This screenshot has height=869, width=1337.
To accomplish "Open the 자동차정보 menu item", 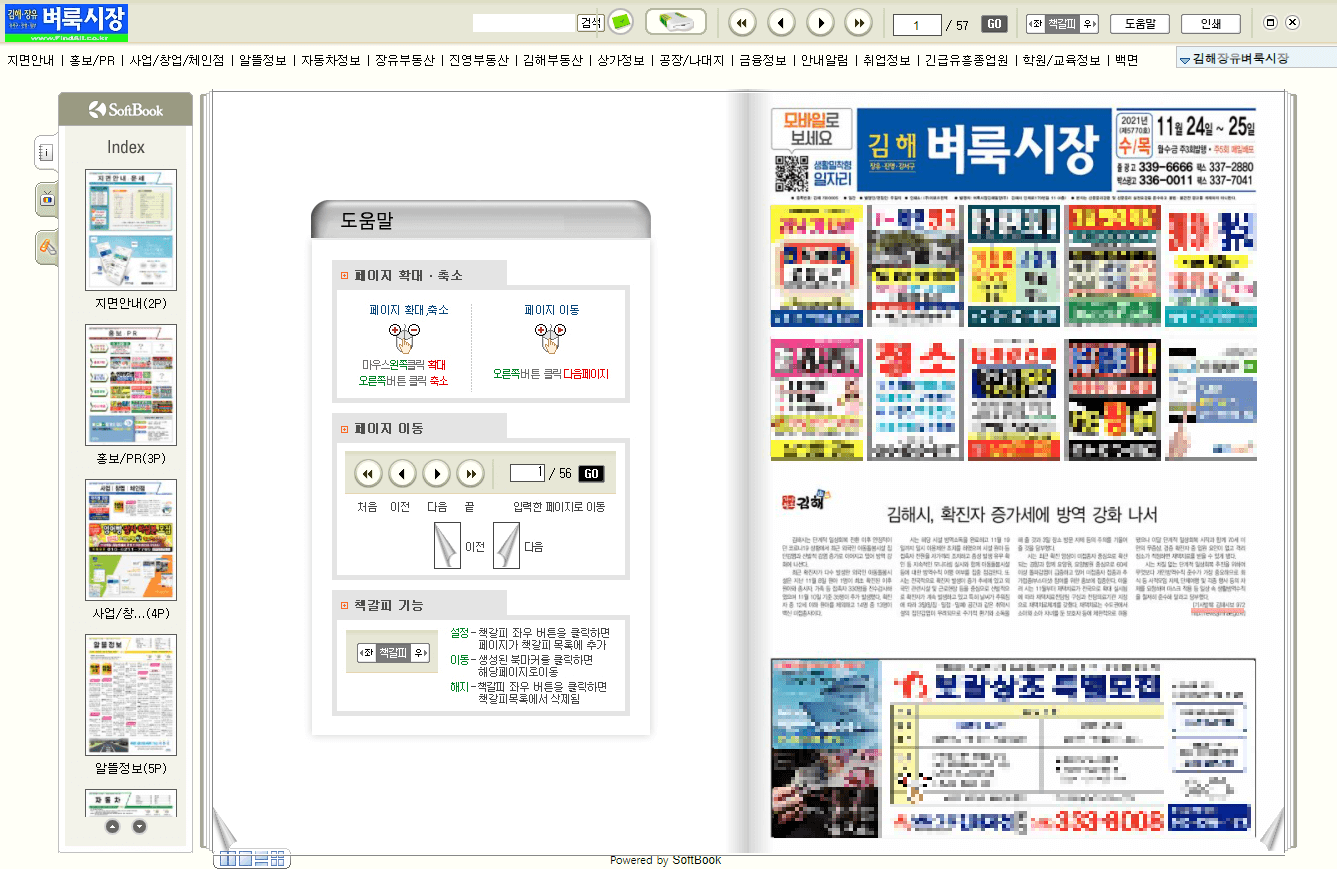I will 331,60.
